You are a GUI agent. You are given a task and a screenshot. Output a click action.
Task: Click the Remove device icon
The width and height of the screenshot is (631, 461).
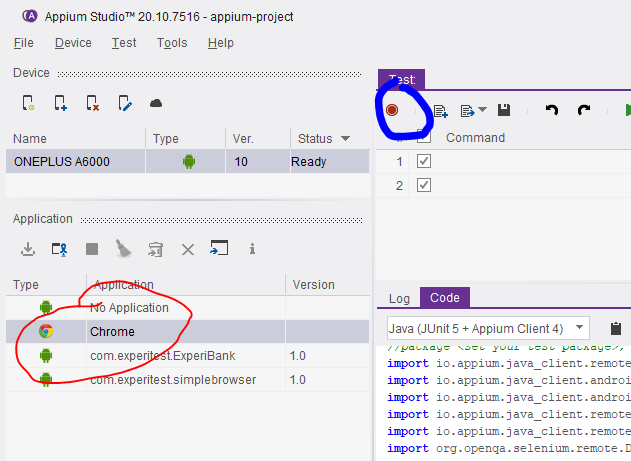pyautogui.click(x=93, y=103)
